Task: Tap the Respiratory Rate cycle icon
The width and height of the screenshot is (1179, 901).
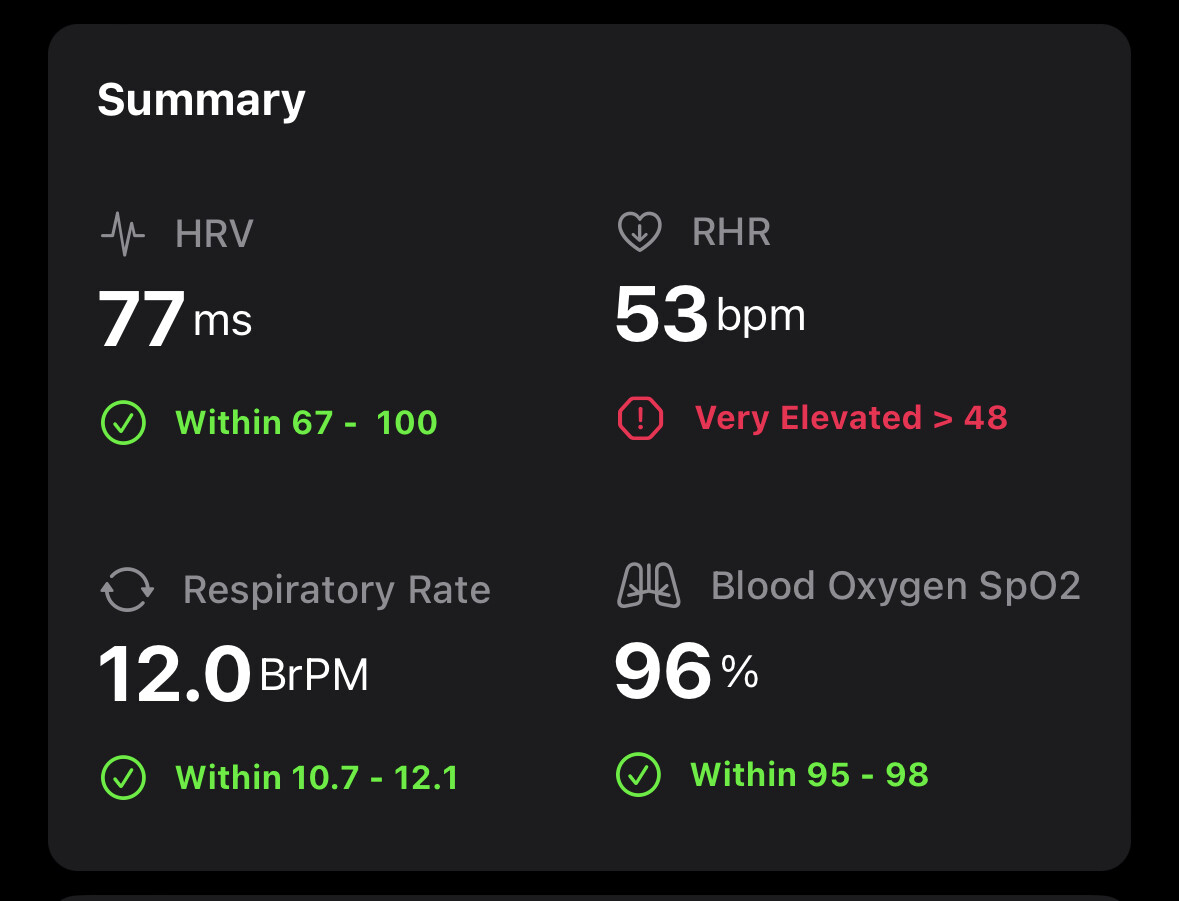Action: [127, 590]
